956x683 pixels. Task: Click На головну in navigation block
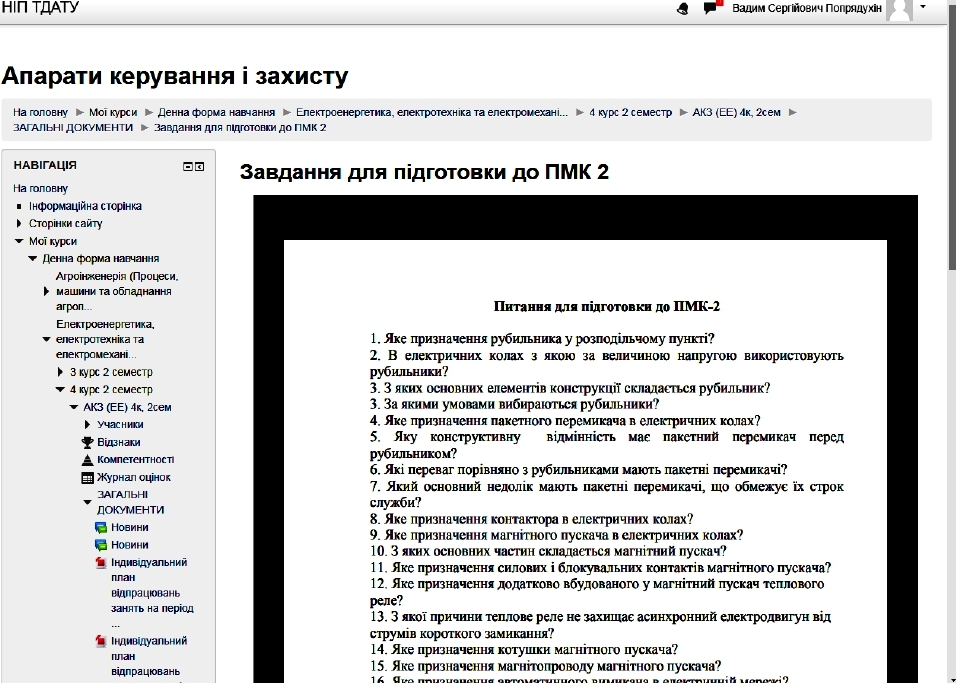[40, 188]
